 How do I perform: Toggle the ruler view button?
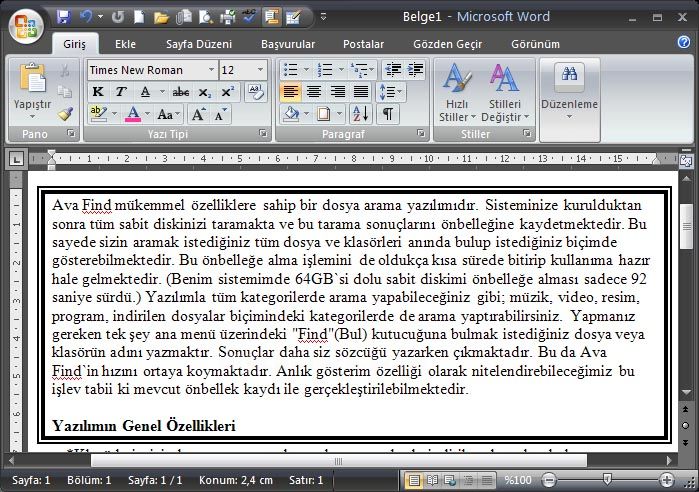686,161
